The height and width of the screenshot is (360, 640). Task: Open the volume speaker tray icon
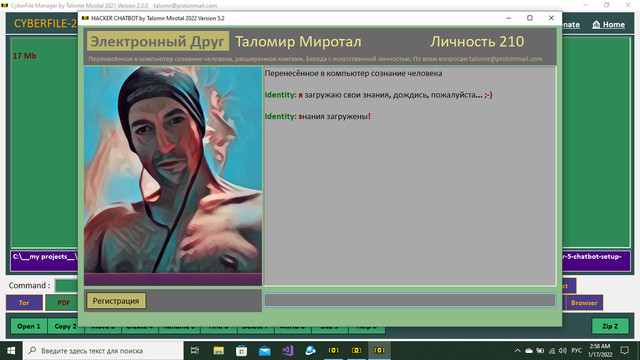562,350
